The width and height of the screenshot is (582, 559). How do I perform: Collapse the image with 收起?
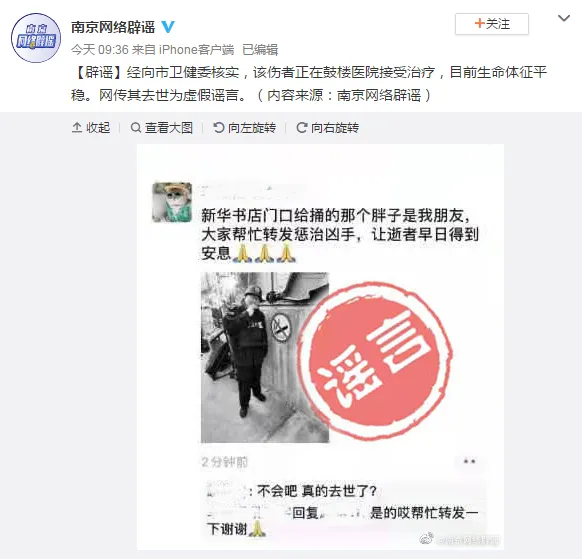point(91,128)
